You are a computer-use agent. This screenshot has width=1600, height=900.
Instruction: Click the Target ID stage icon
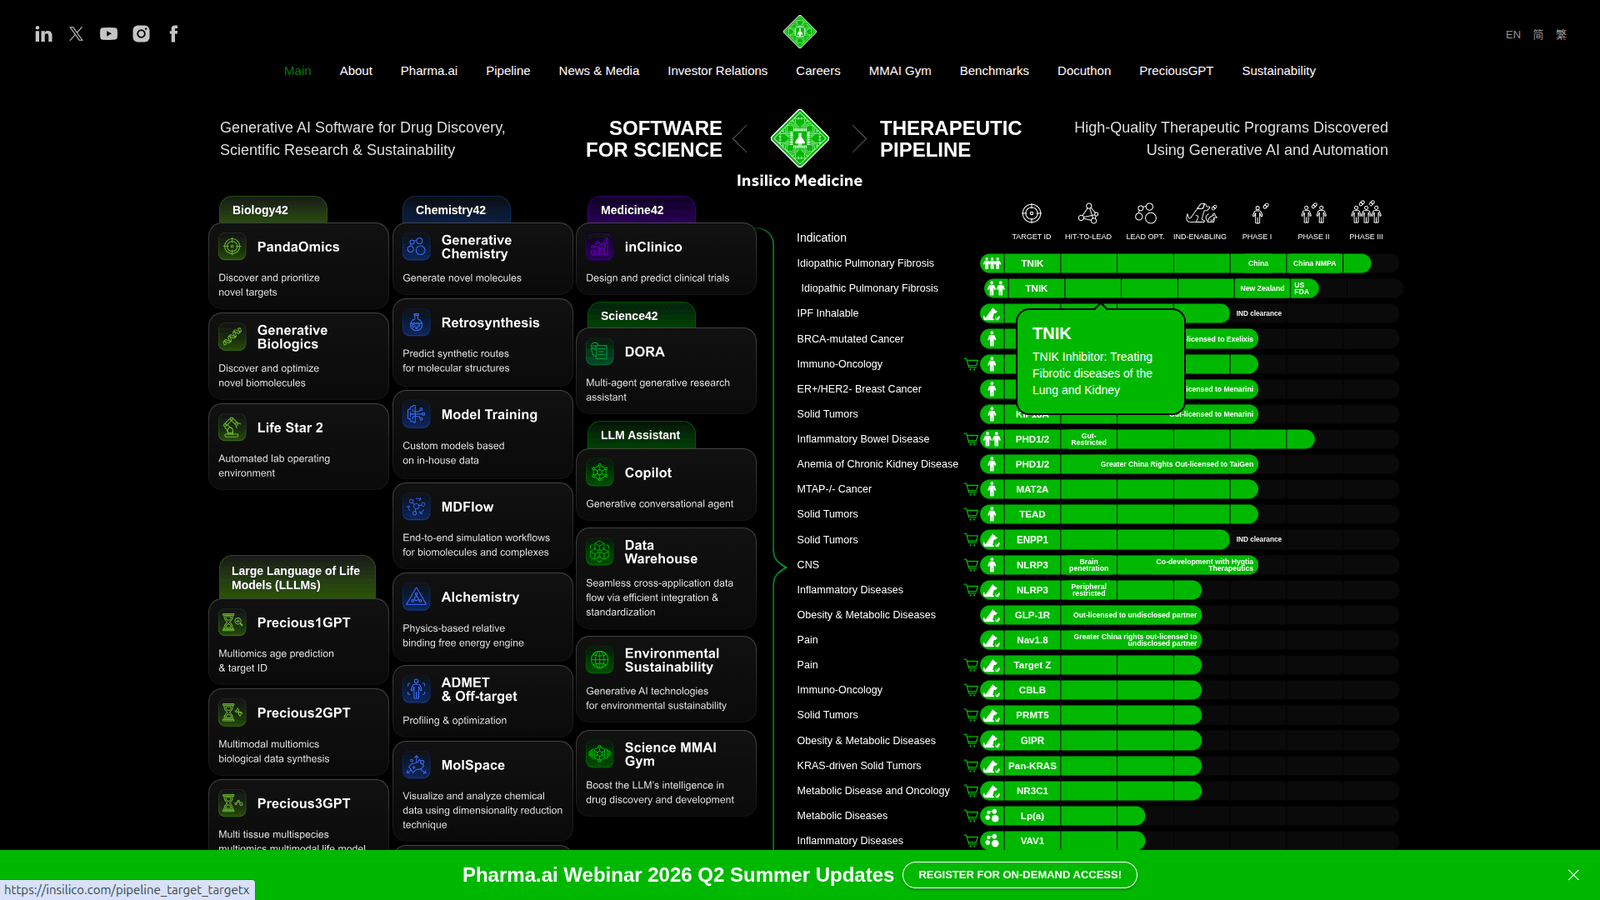[x=1031, y=213]
